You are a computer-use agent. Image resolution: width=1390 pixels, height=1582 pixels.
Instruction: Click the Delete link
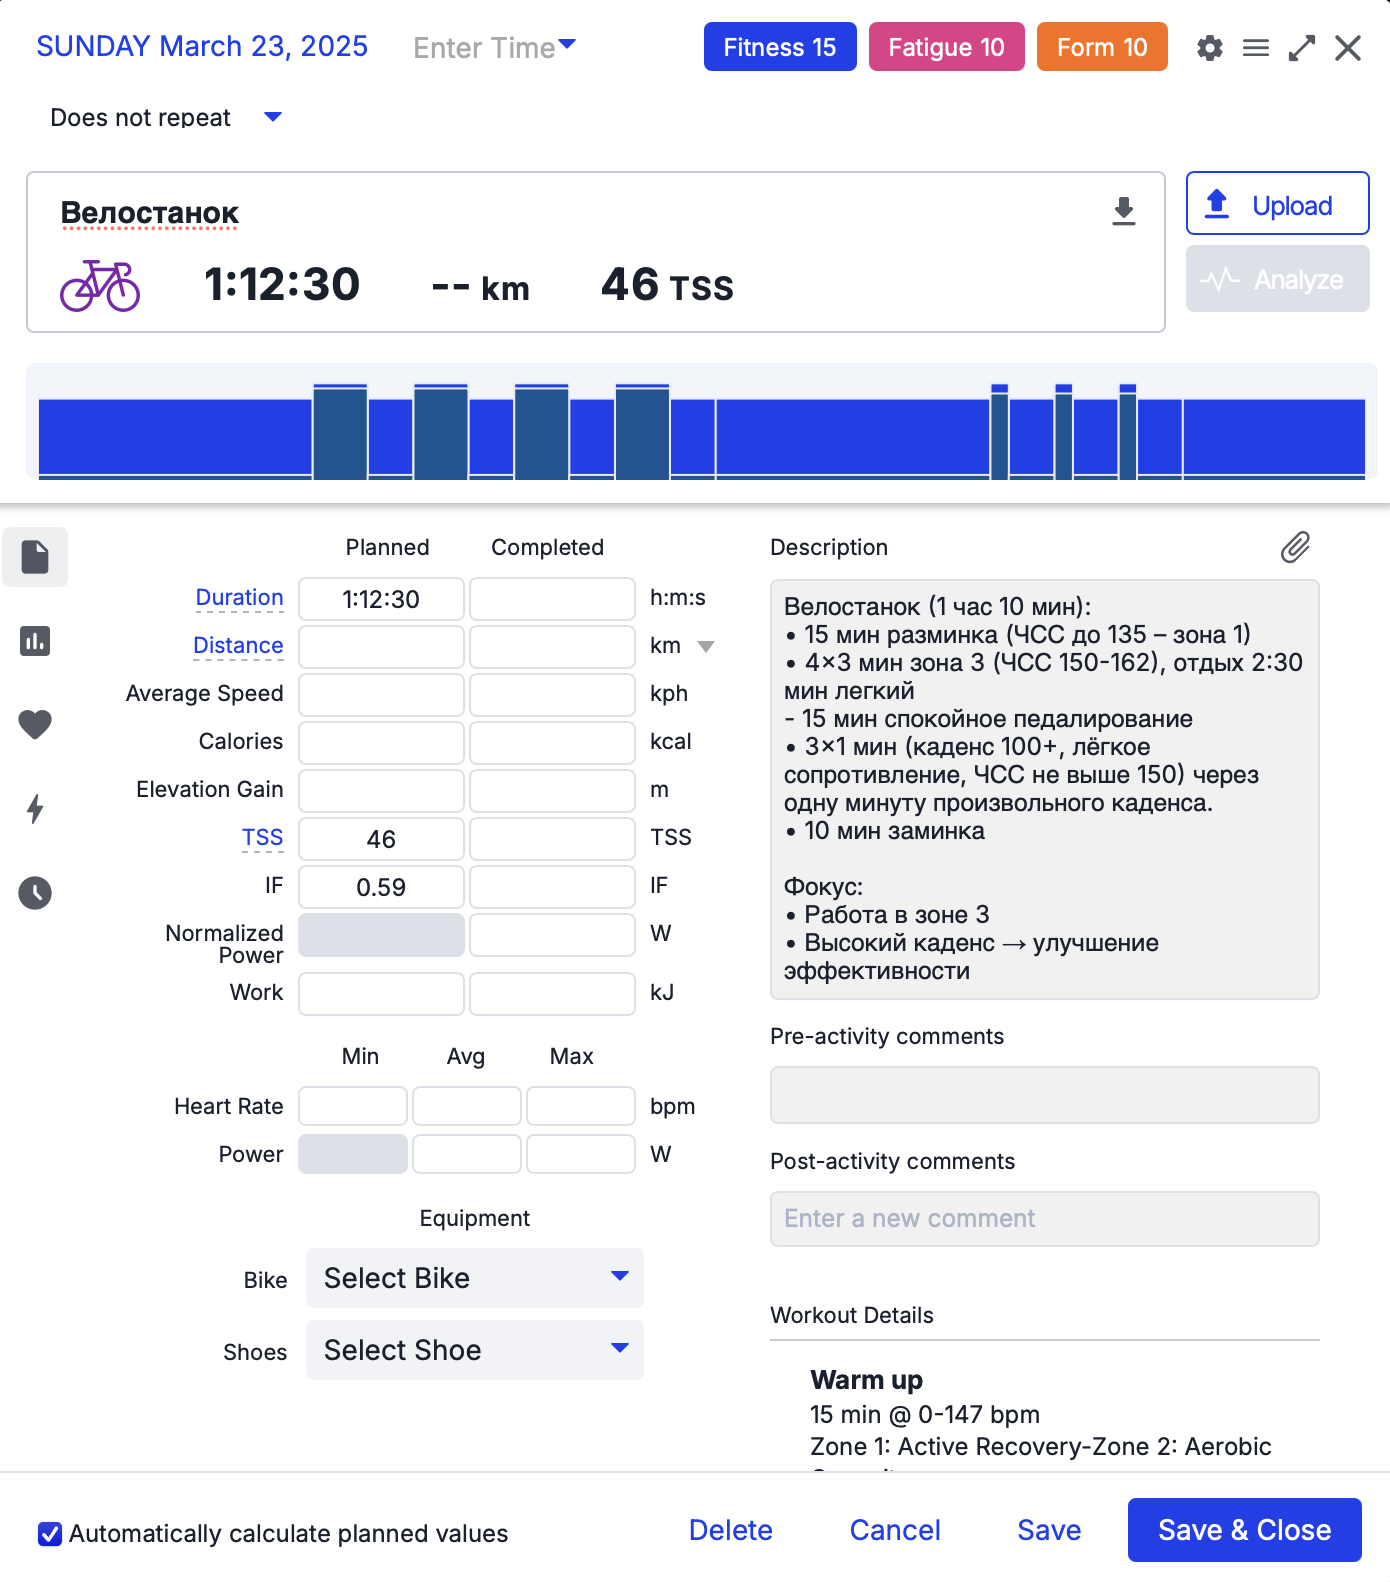pyautogui.click(x=730, y=1530)
